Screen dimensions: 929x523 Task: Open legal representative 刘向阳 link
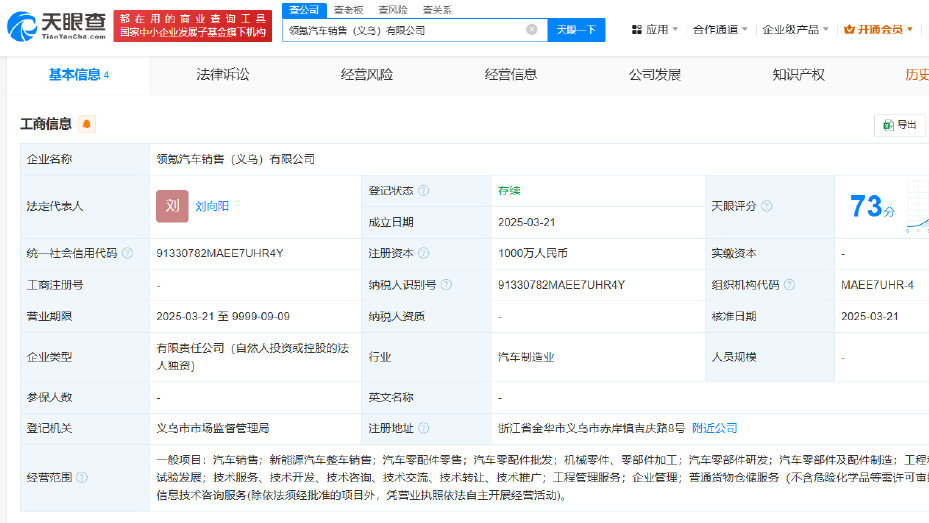click(x=212, y=206)
